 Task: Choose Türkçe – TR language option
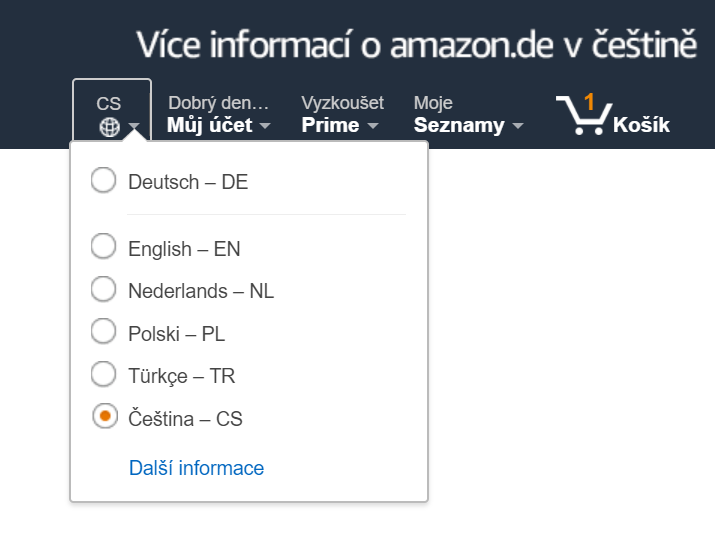[x=163, y=375]
